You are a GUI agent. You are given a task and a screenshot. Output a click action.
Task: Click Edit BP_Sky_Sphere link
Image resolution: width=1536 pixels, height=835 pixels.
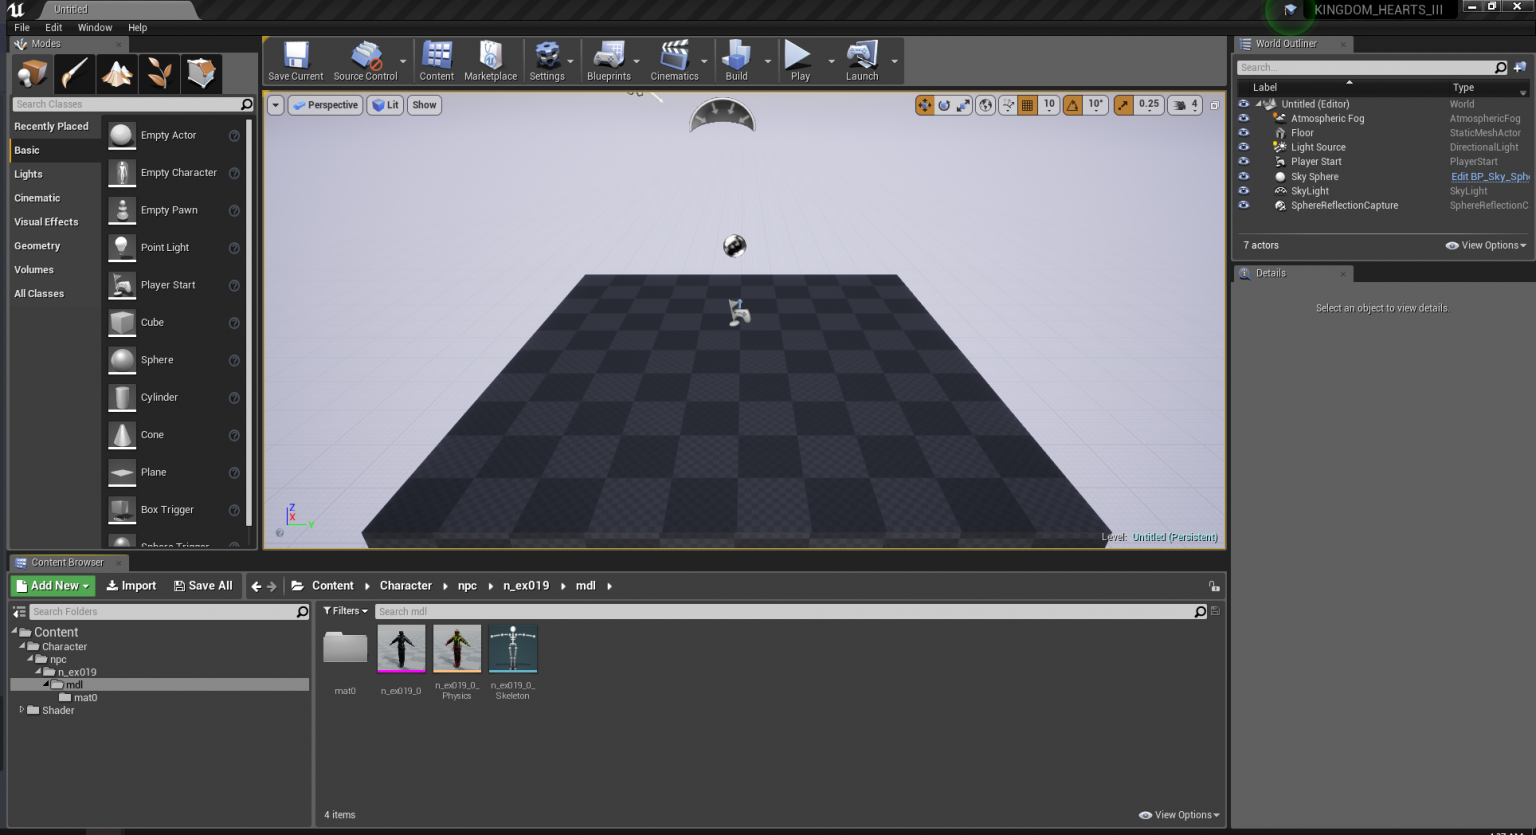[1490, 176]
